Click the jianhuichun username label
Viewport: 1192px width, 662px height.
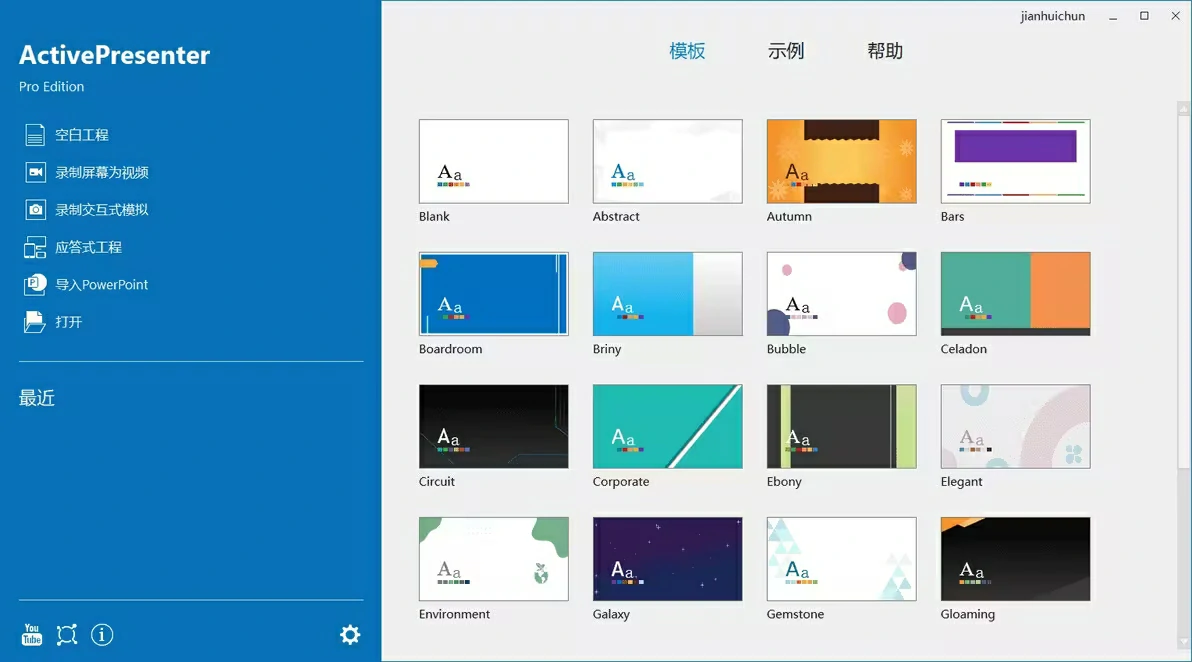pyautogui.click(x=1052, y=16)
